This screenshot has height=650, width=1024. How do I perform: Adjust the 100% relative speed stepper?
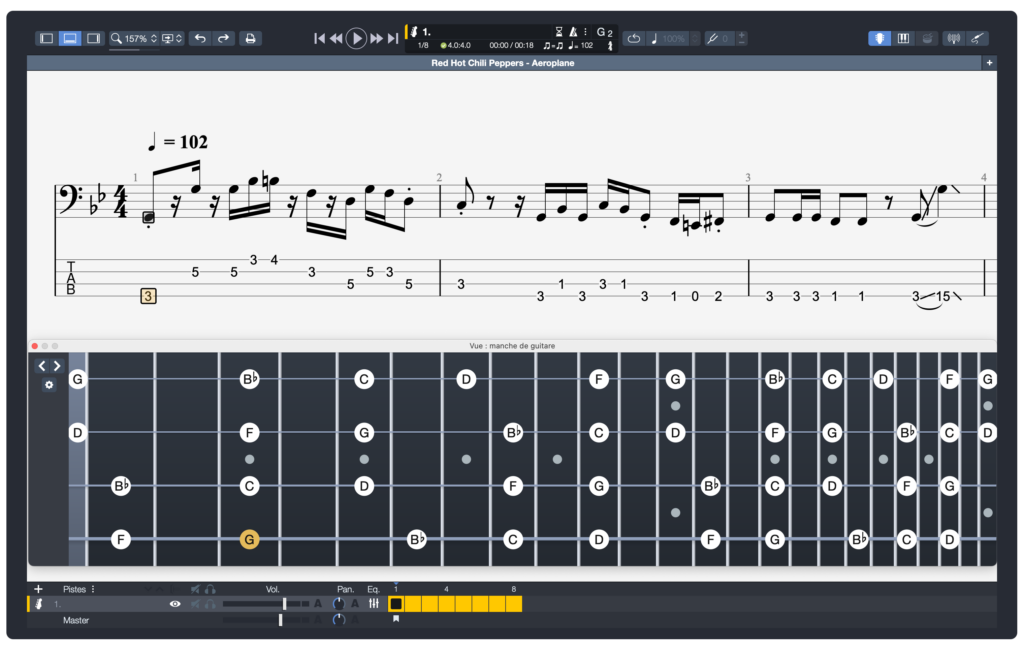pyautogui.click(x=695, y=39)
